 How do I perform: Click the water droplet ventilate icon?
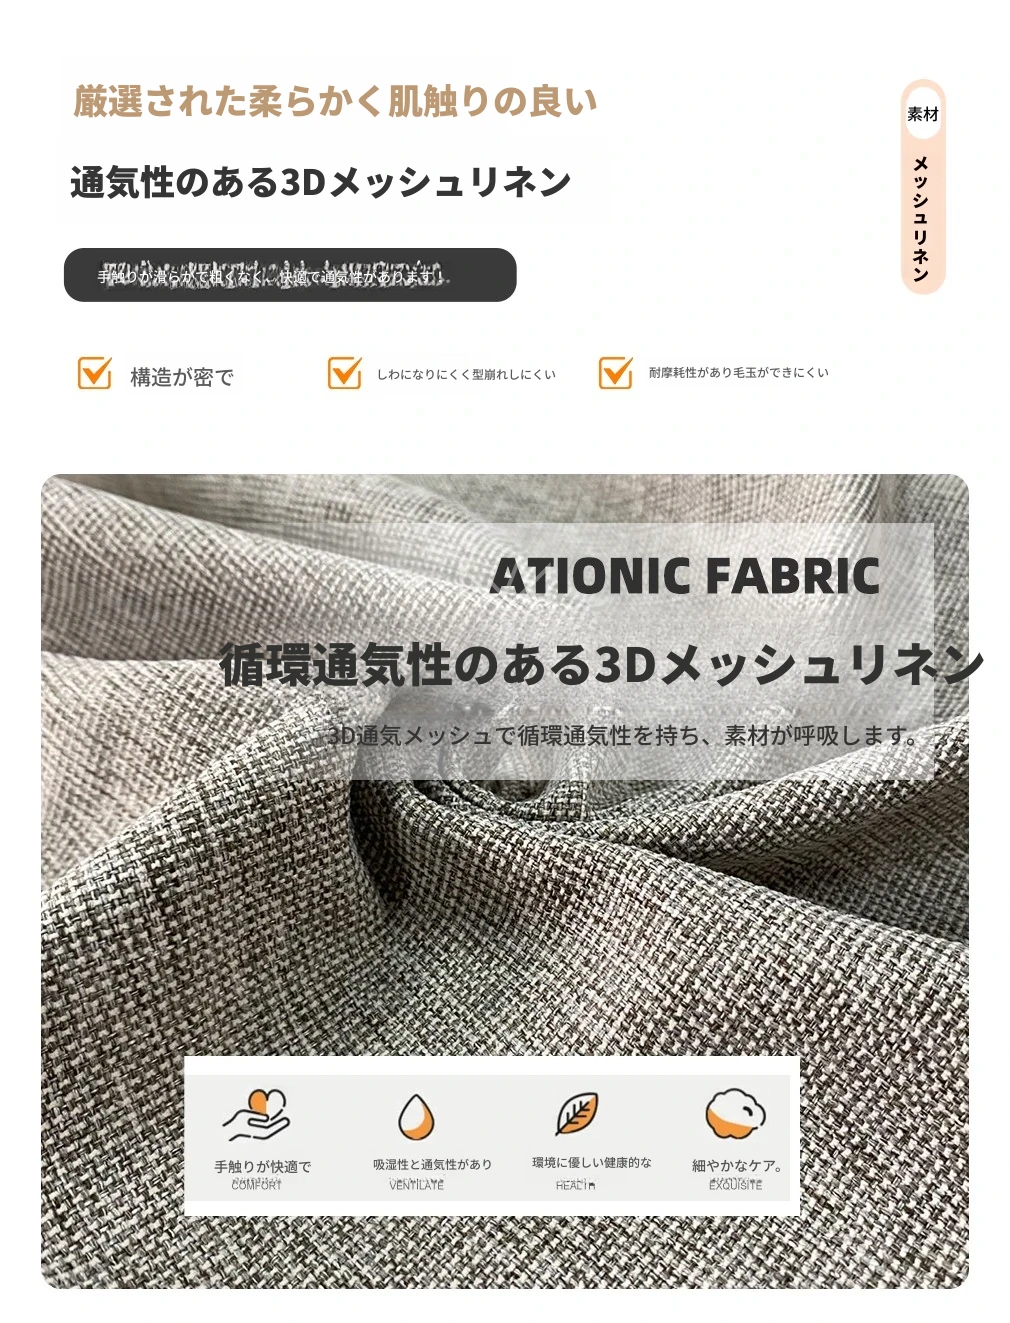416,1117
